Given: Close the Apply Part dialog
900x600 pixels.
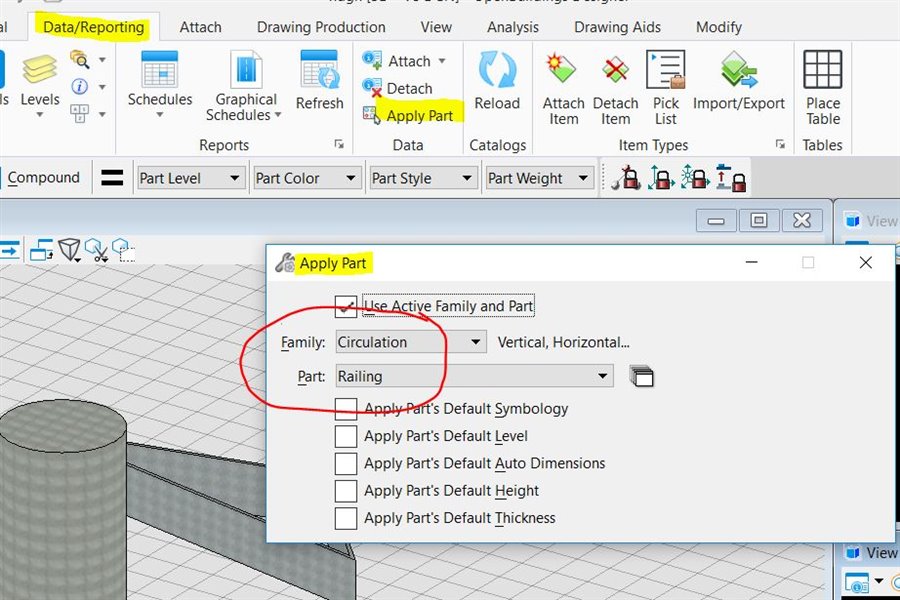Looking at the screenshot, I should click(x=866, y=262).
